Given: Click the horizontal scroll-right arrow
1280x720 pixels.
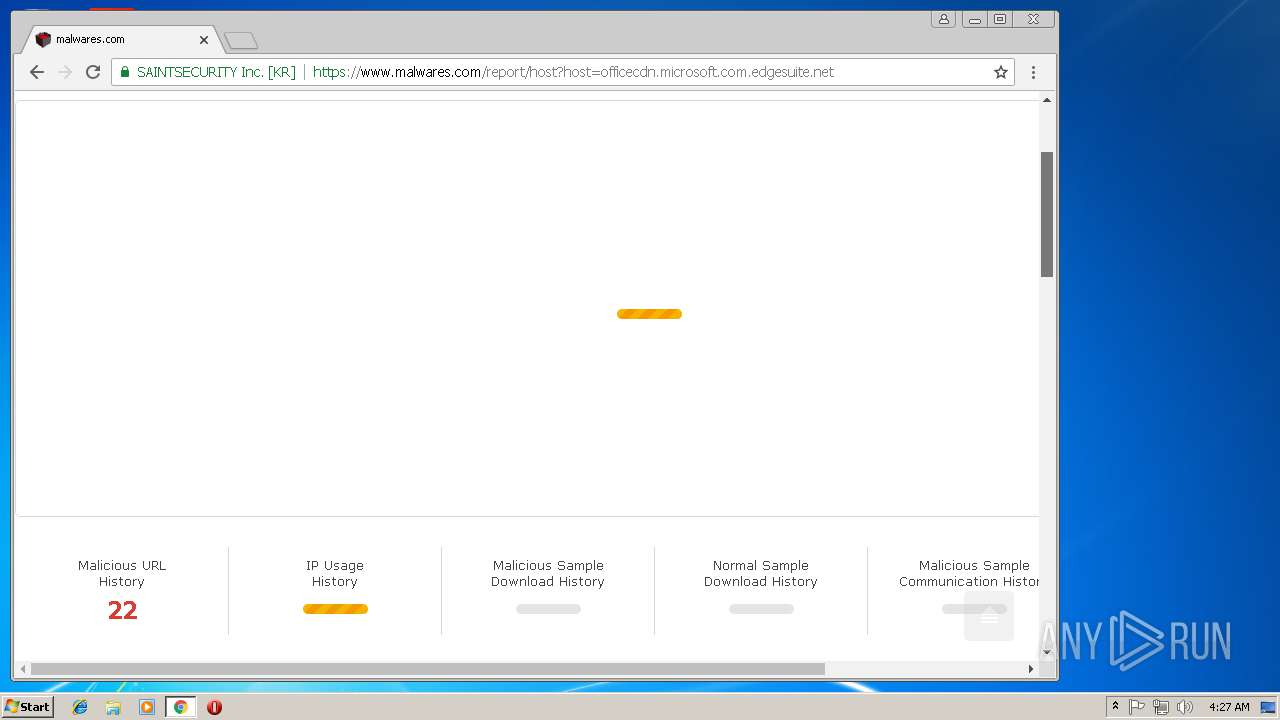Looking at the screenshot, I should point(1031,669).
